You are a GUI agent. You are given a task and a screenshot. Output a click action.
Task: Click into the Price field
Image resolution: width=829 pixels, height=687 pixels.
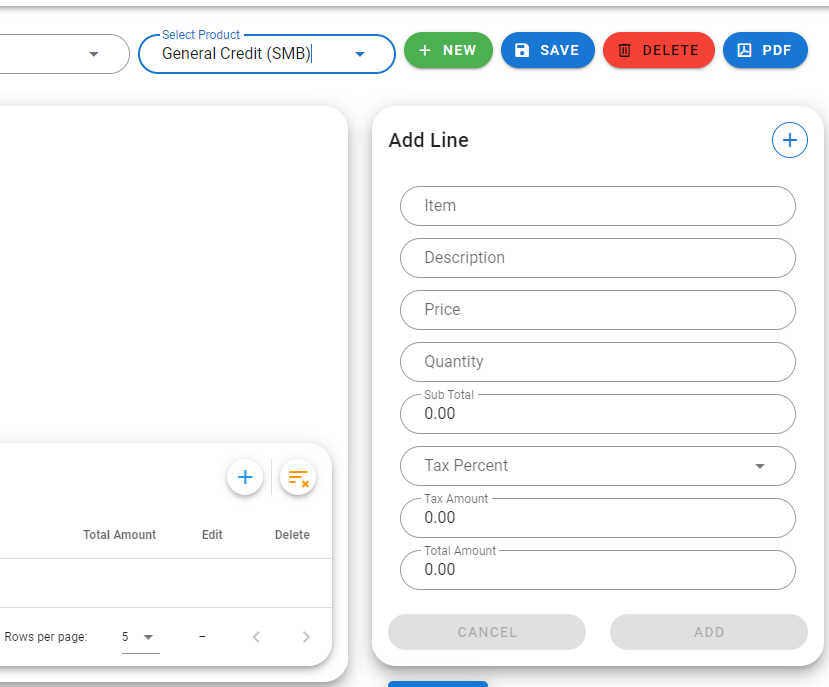pos(597,309)
